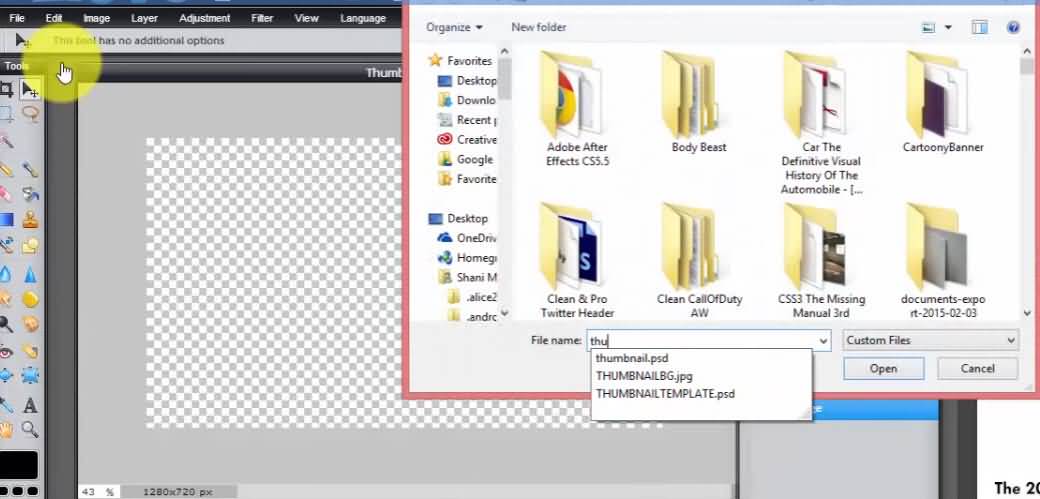
Task: Select Homegroup in navigation pane
Action: [x=467, y=257]
